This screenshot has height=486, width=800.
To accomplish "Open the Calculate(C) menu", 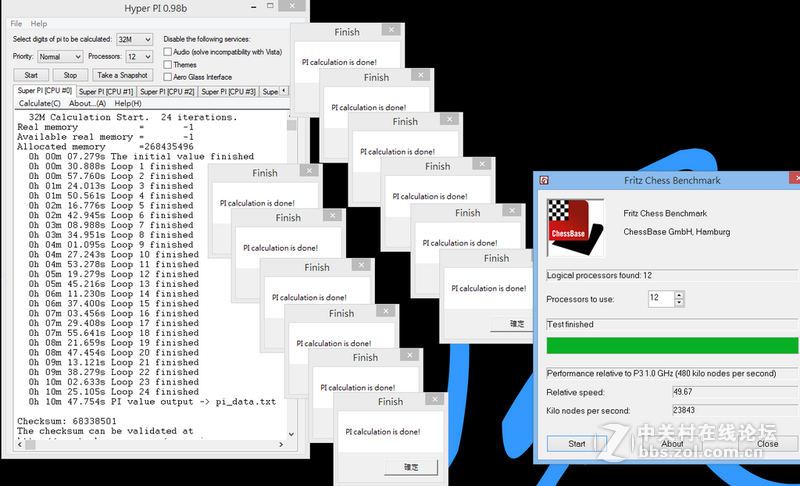I will 39,104.
